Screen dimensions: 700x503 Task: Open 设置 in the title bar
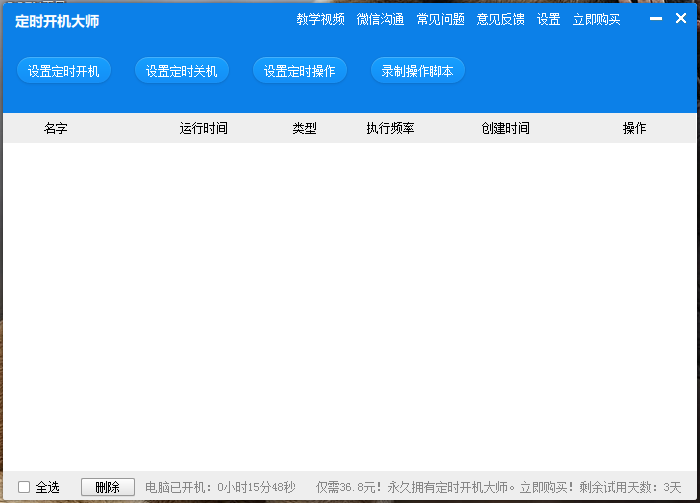coord(548,19)
